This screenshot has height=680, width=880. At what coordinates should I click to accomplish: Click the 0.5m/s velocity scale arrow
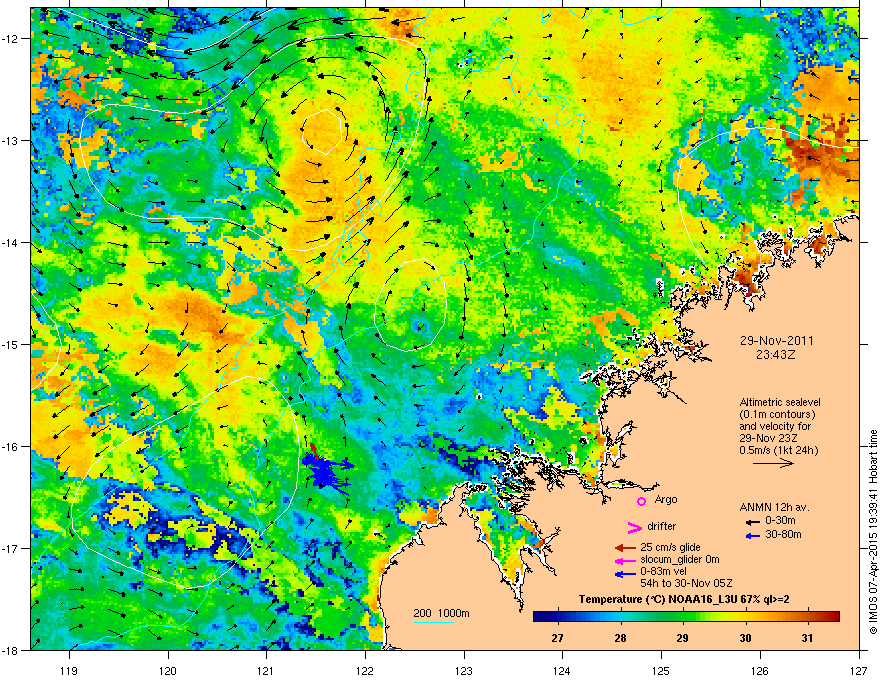(x=773, y=463)
